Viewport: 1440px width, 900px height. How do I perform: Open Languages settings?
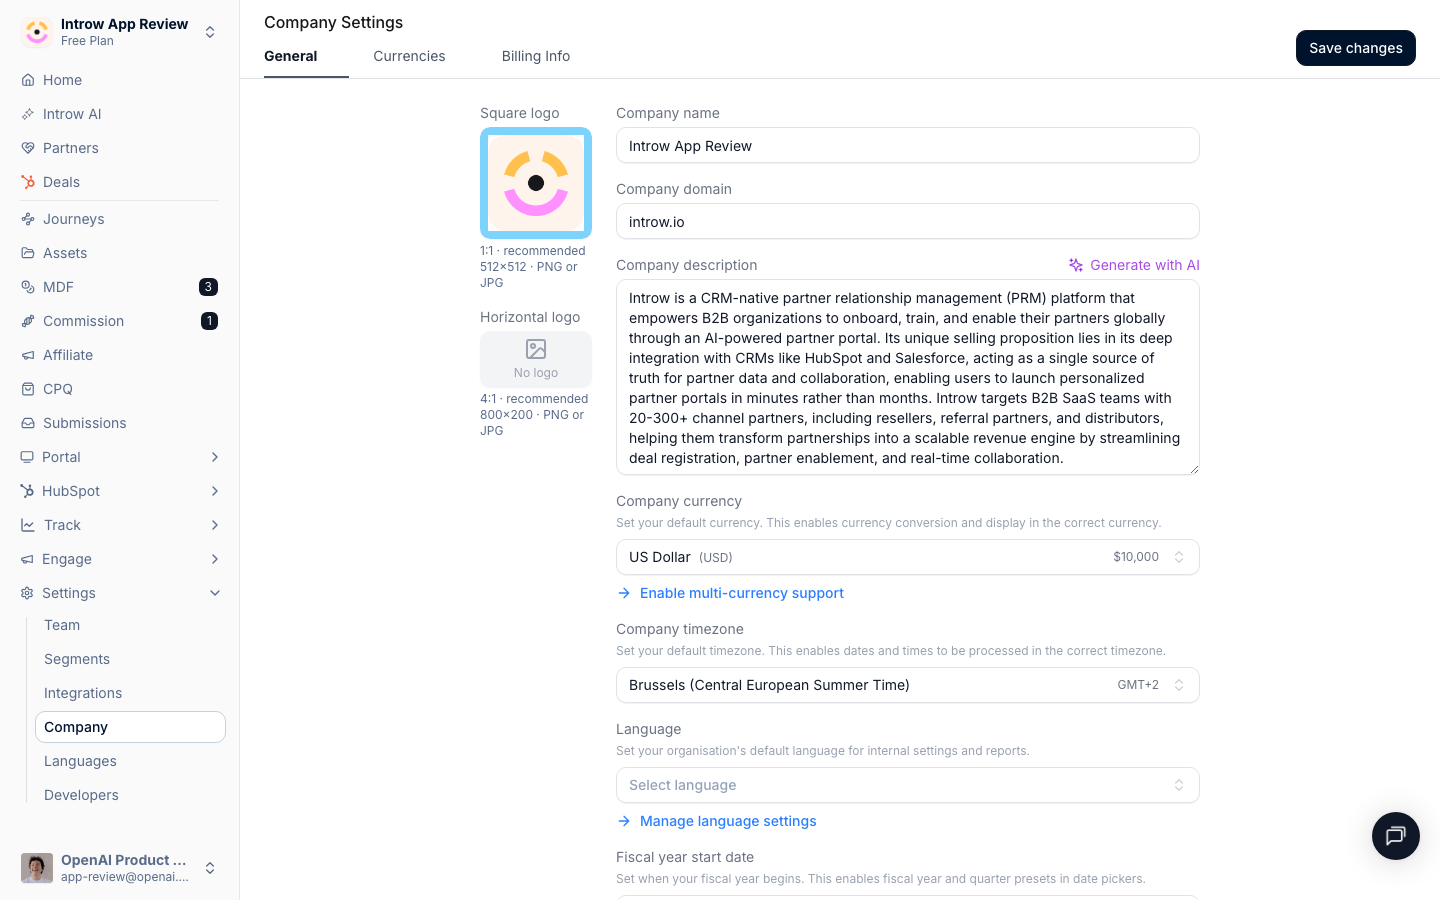[x=80, y=761]
